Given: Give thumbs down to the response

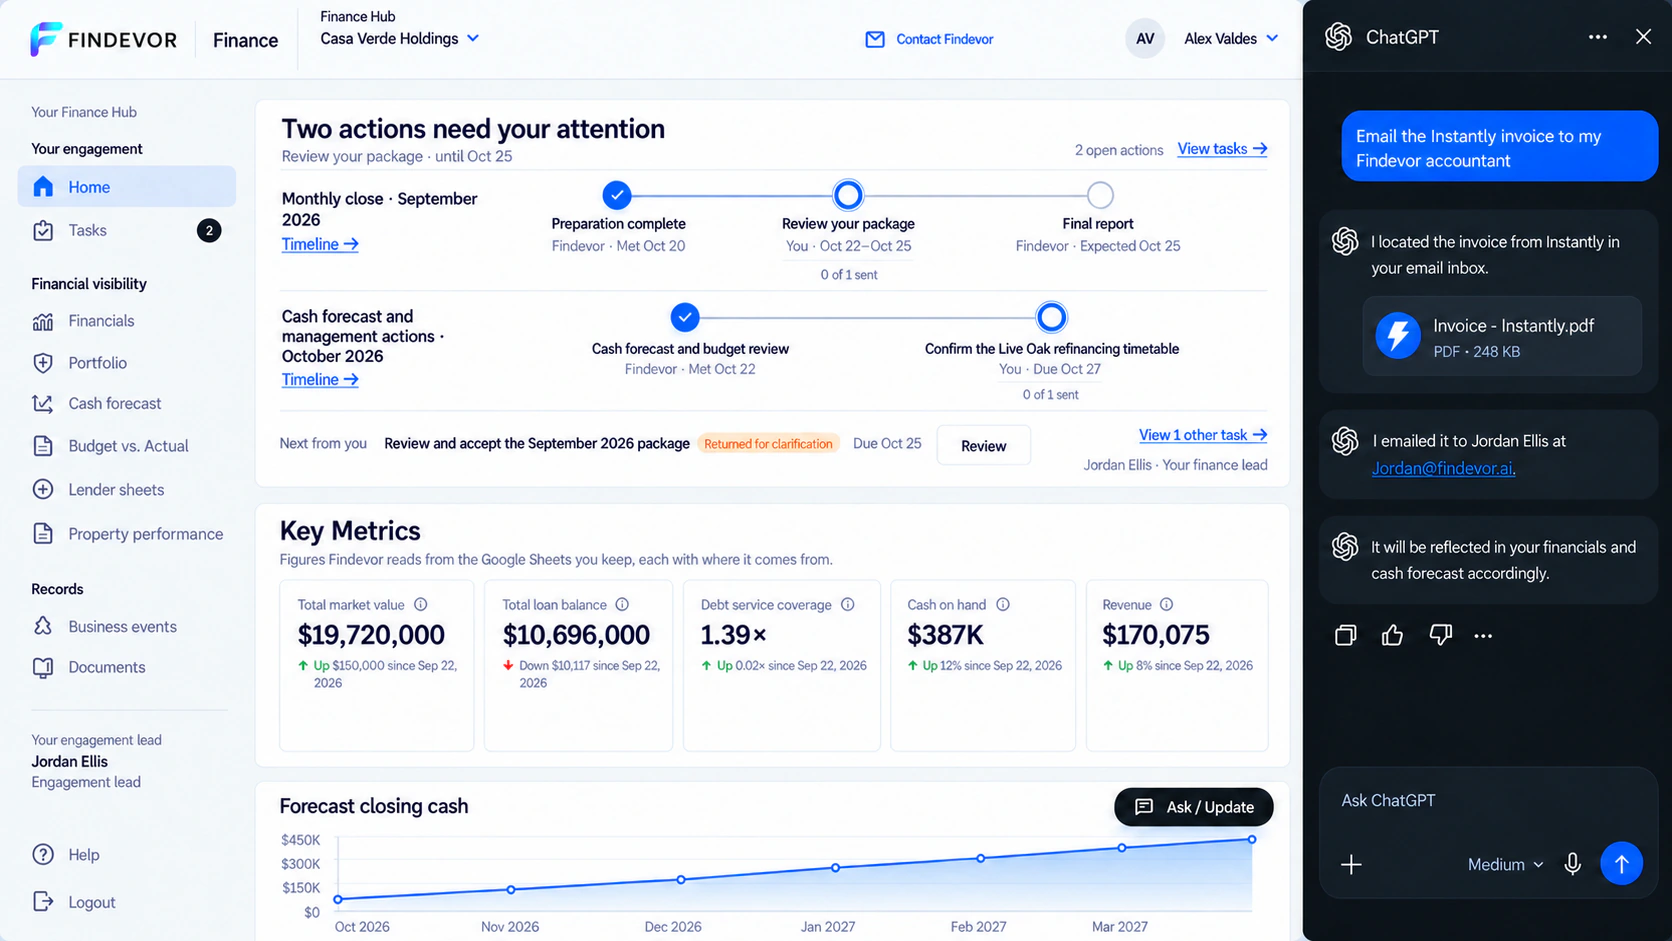Looking at the screenshot, I should coord(1440,635).
